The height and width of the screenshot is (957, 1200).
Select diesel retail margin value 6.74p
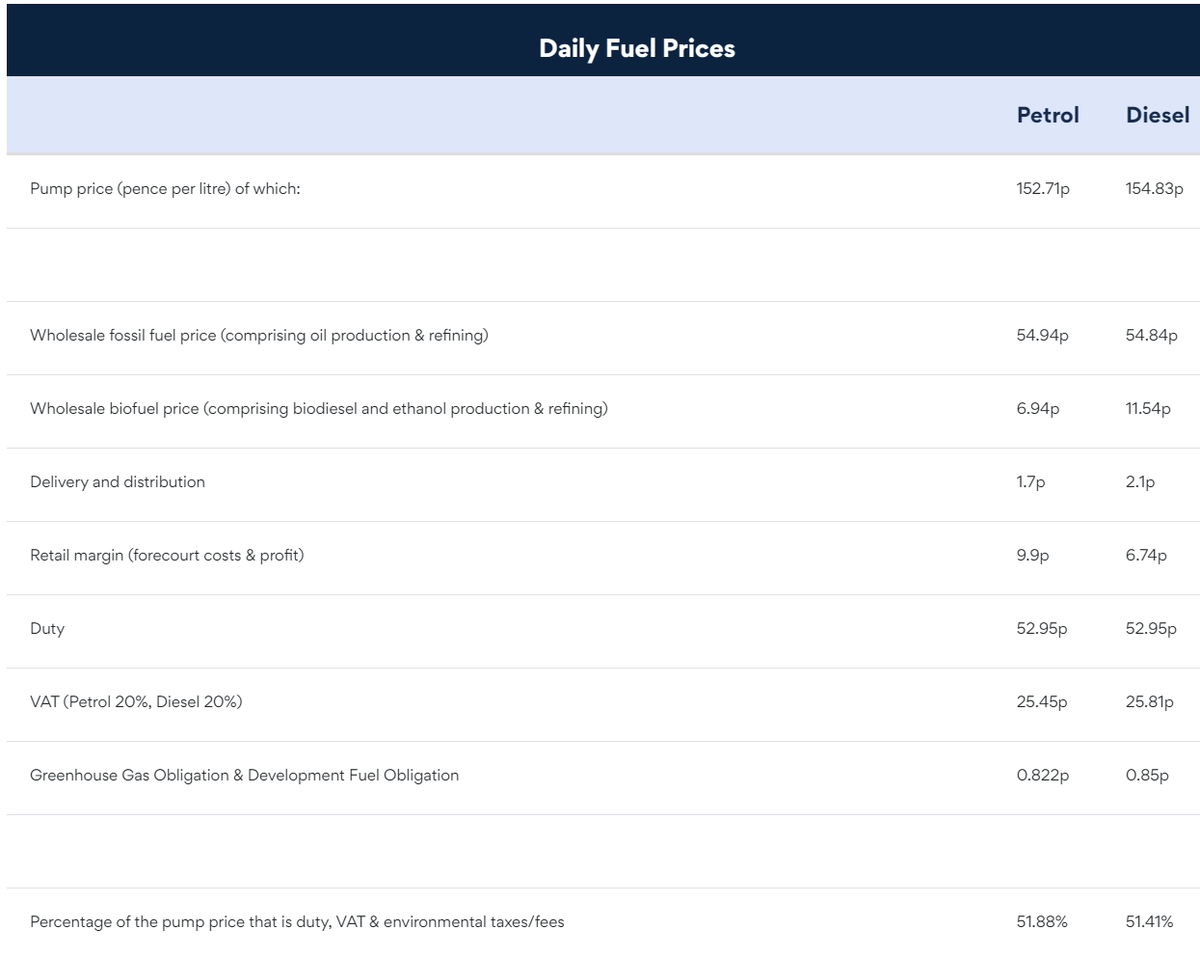click(x=1146, y=555)
